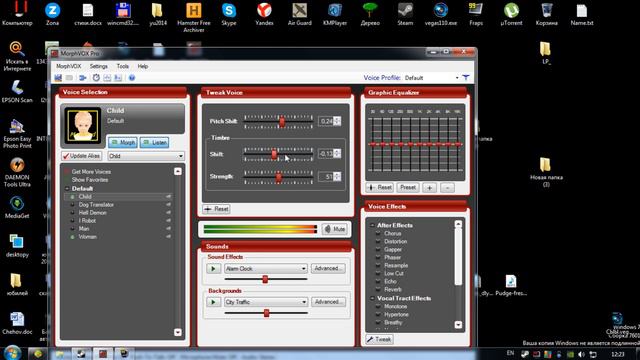Open the Tools menu
Image resolution: width=640 pixels, height=360 pixels.
coord(122,66)
